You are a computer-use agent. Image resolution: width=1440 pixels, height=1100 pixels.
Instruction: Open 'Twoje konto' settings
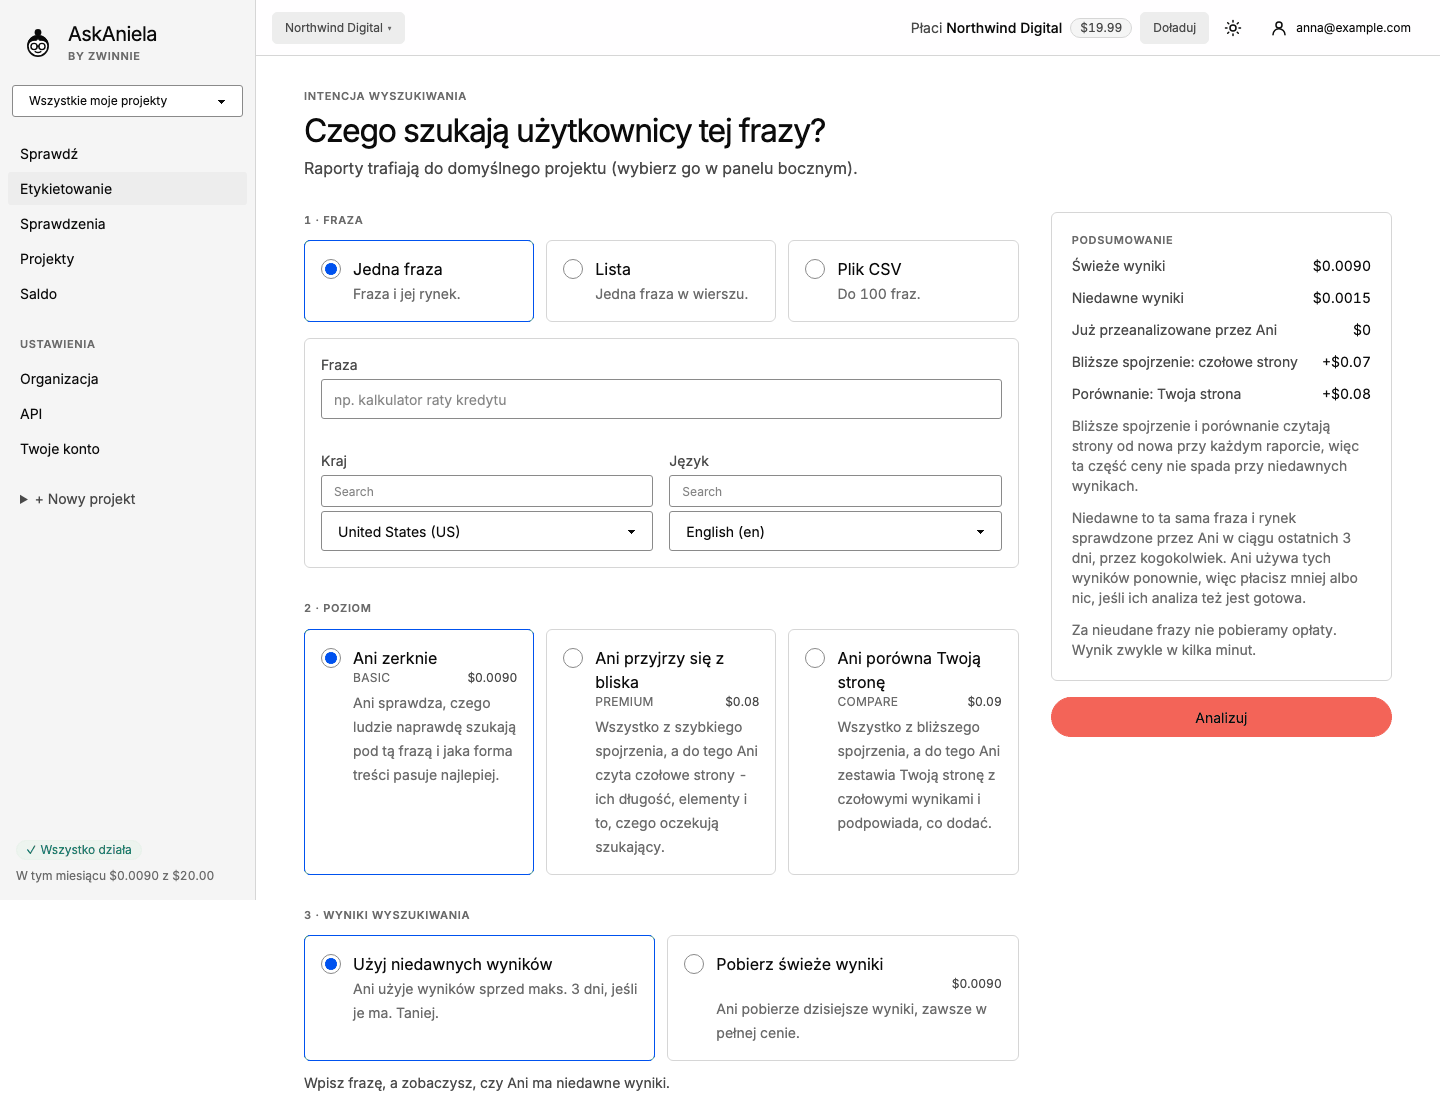pos(127,449)
